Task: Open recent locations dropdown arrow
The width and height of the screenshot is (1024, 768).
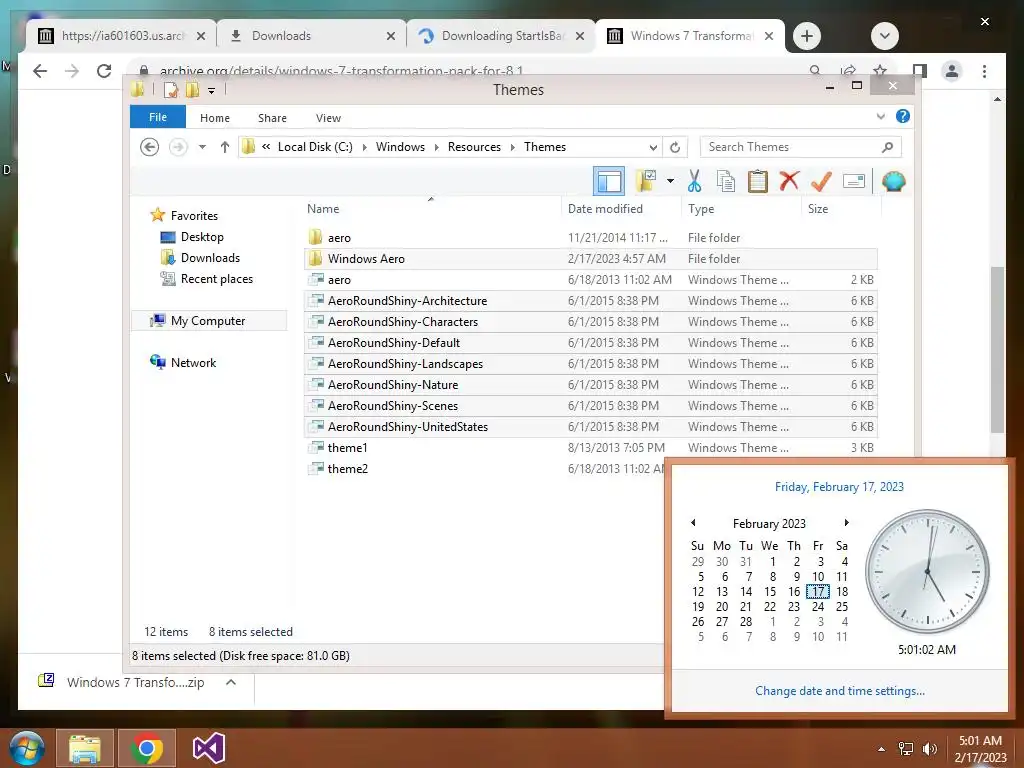Action: click(202, 147)
